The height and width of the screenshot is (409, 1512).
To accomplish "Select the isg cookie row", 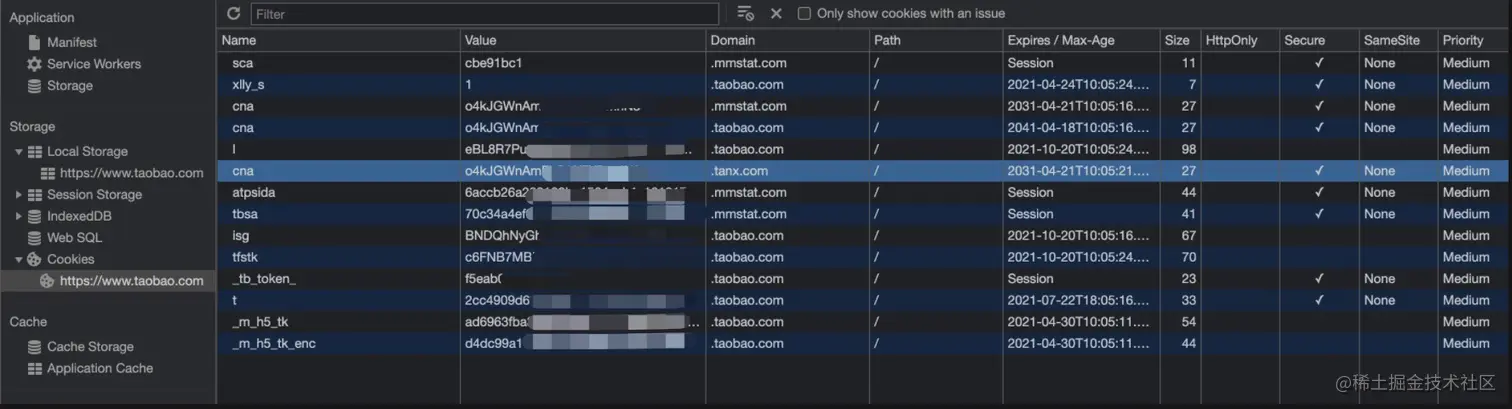I will pyautogui.click(x=864, y=235).
